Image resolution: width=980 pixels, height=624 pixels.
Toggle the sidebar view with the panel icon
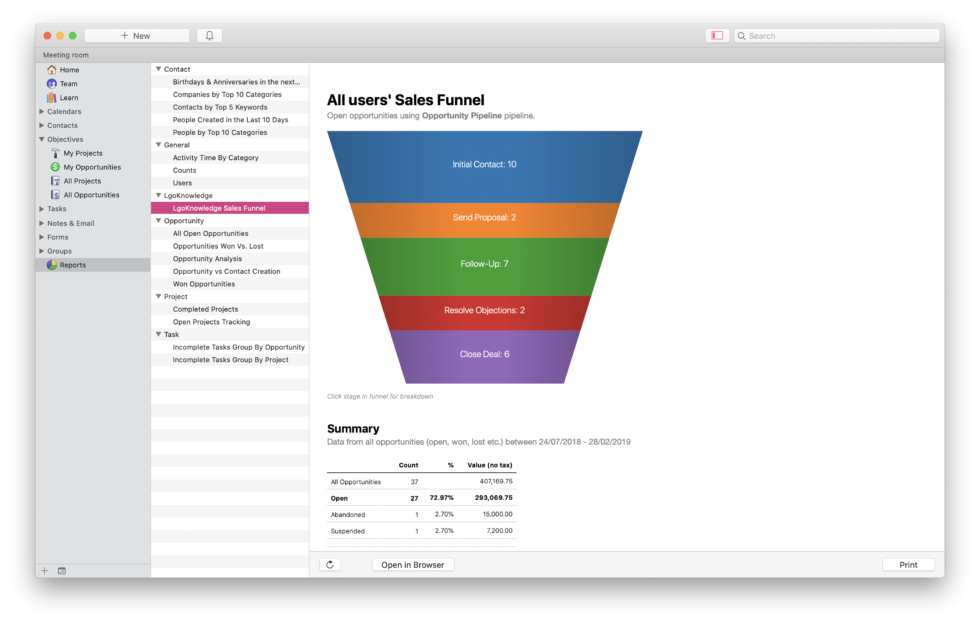tap(716, 34)
